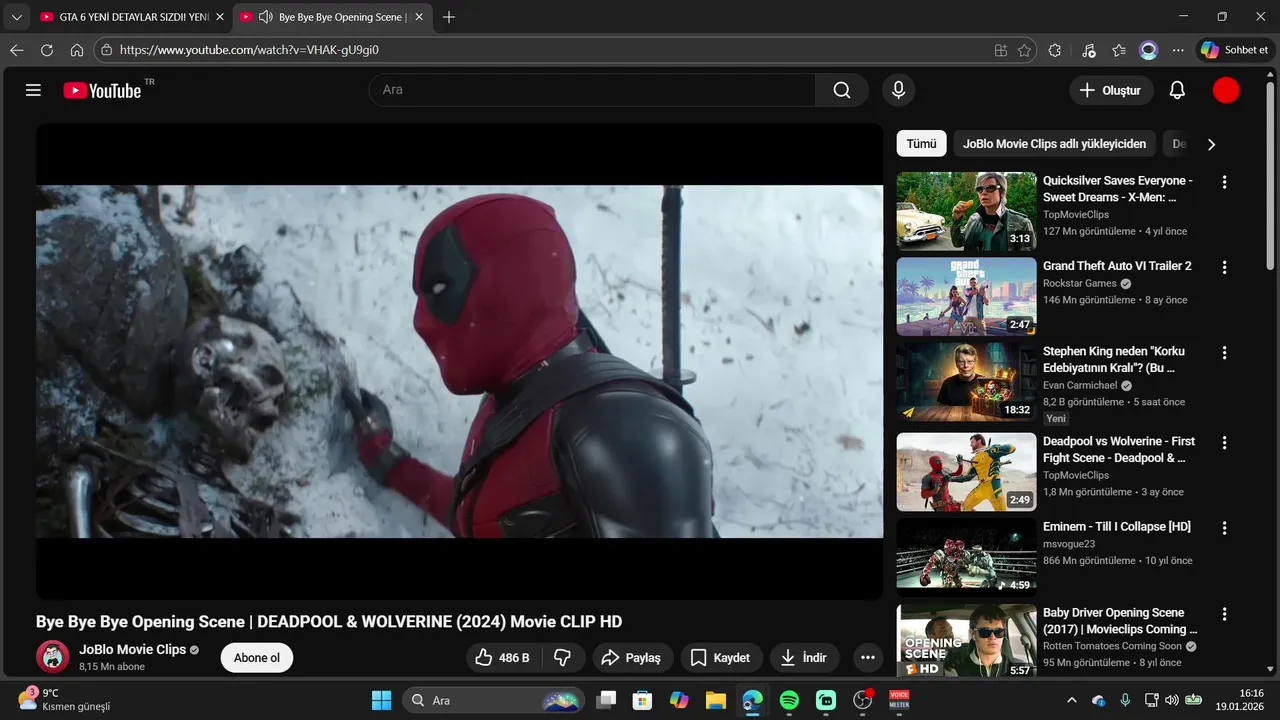Viewport: 1280px width, 720px height.
Task: Click the video player frame
Action: 459,361
